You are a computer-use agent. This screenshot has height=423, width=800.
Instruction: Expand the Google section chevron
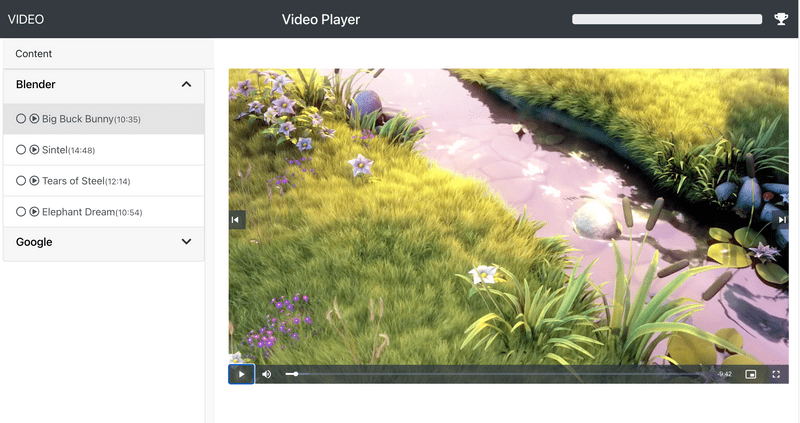click(x=186, y=242)
